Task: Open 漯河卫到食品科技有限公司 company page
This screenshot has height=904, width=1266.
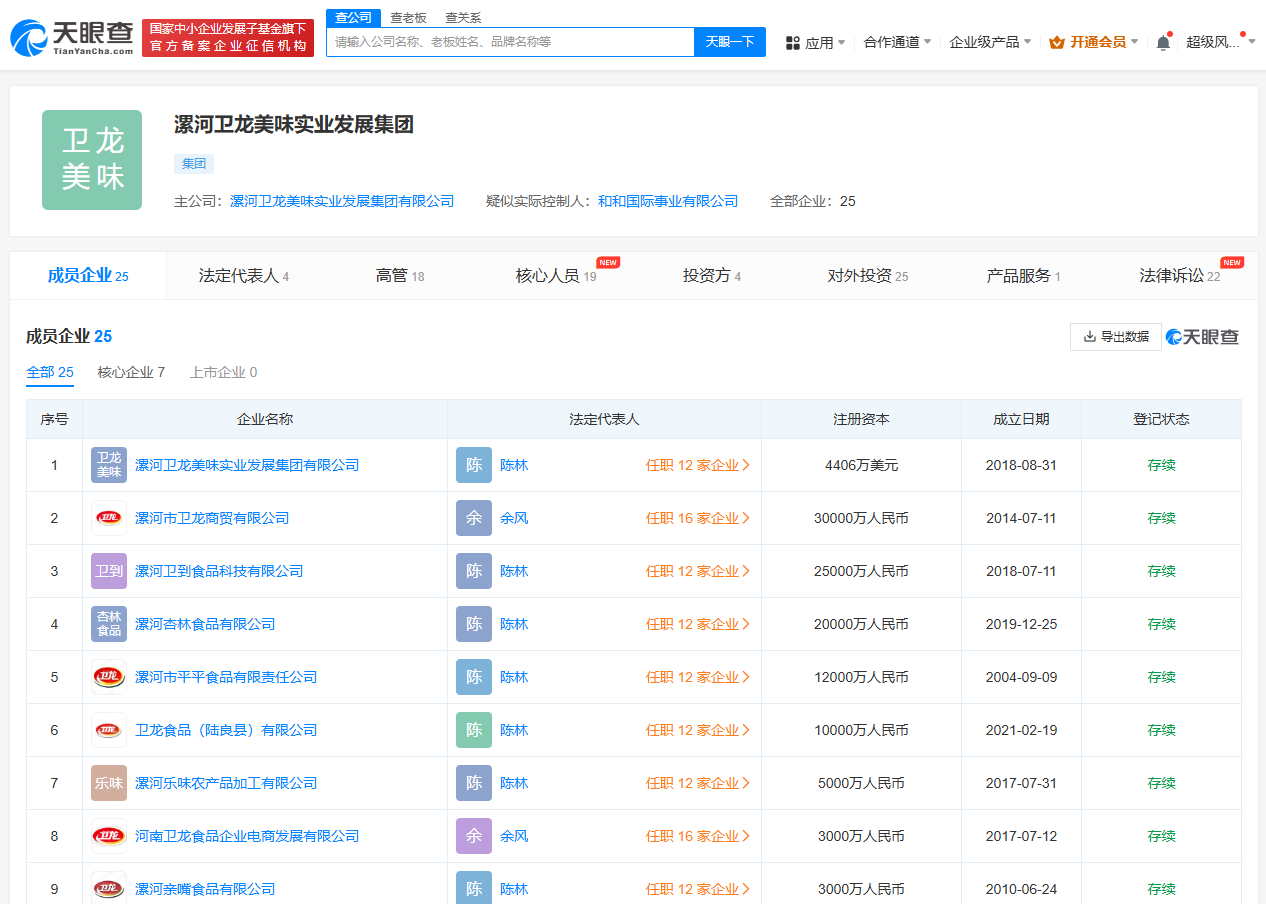Action: (x=218, y=571)
